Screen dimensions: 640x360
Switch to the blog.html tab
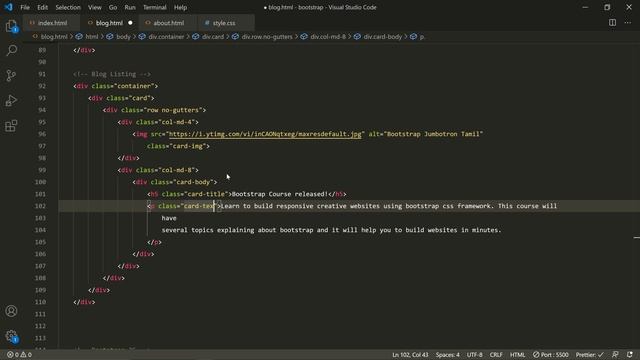(x=109, y=23)
